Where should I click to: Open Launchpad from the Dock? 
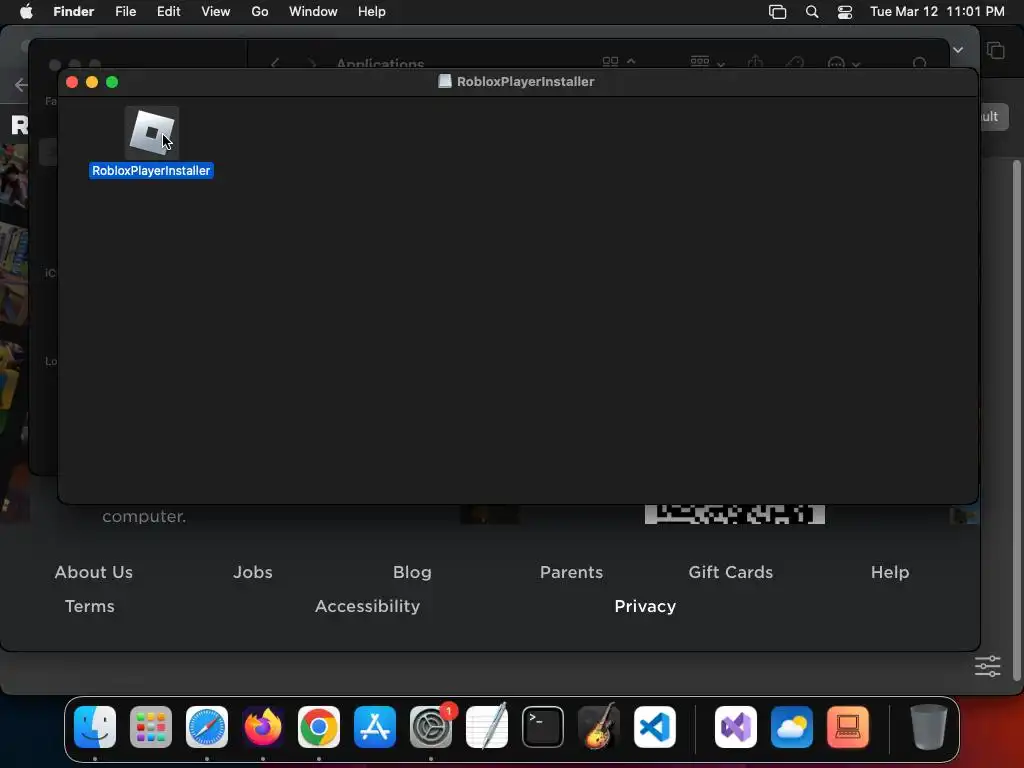click(x=151, y=727)
